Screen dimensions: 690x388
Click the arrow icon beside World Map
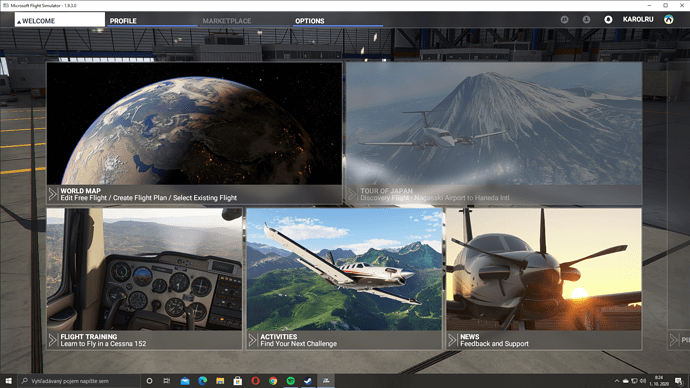(52, 194)
